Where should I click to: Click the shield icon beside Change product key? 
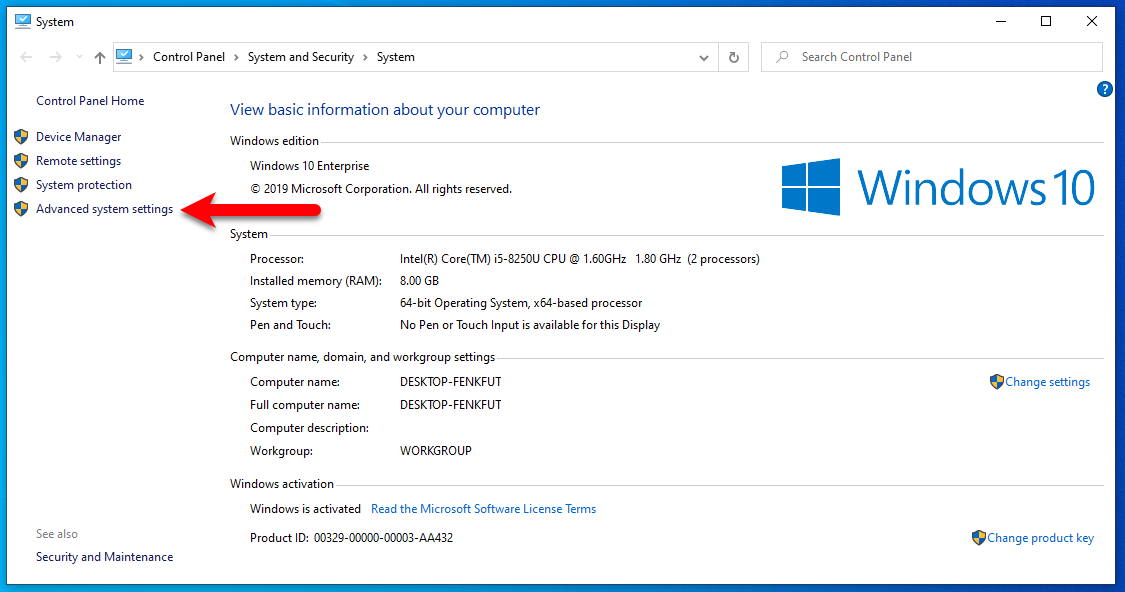tap(979, 537)
